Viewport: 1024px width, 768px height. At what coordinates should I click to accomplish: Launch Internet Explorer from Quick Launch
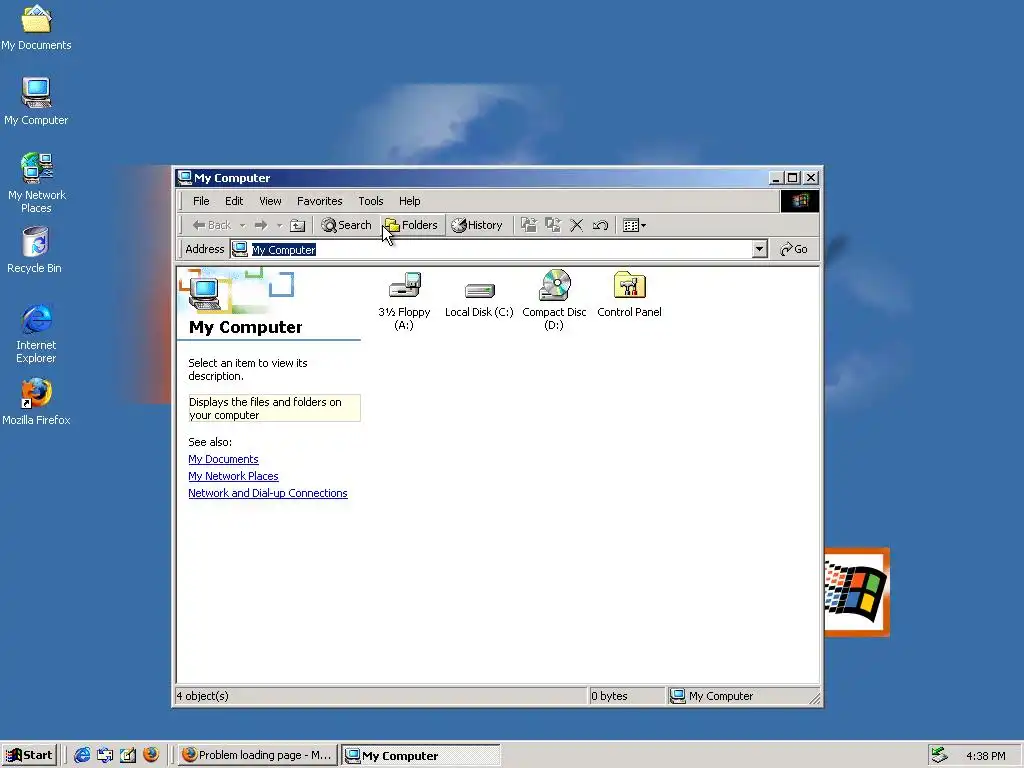coord(82,755)
